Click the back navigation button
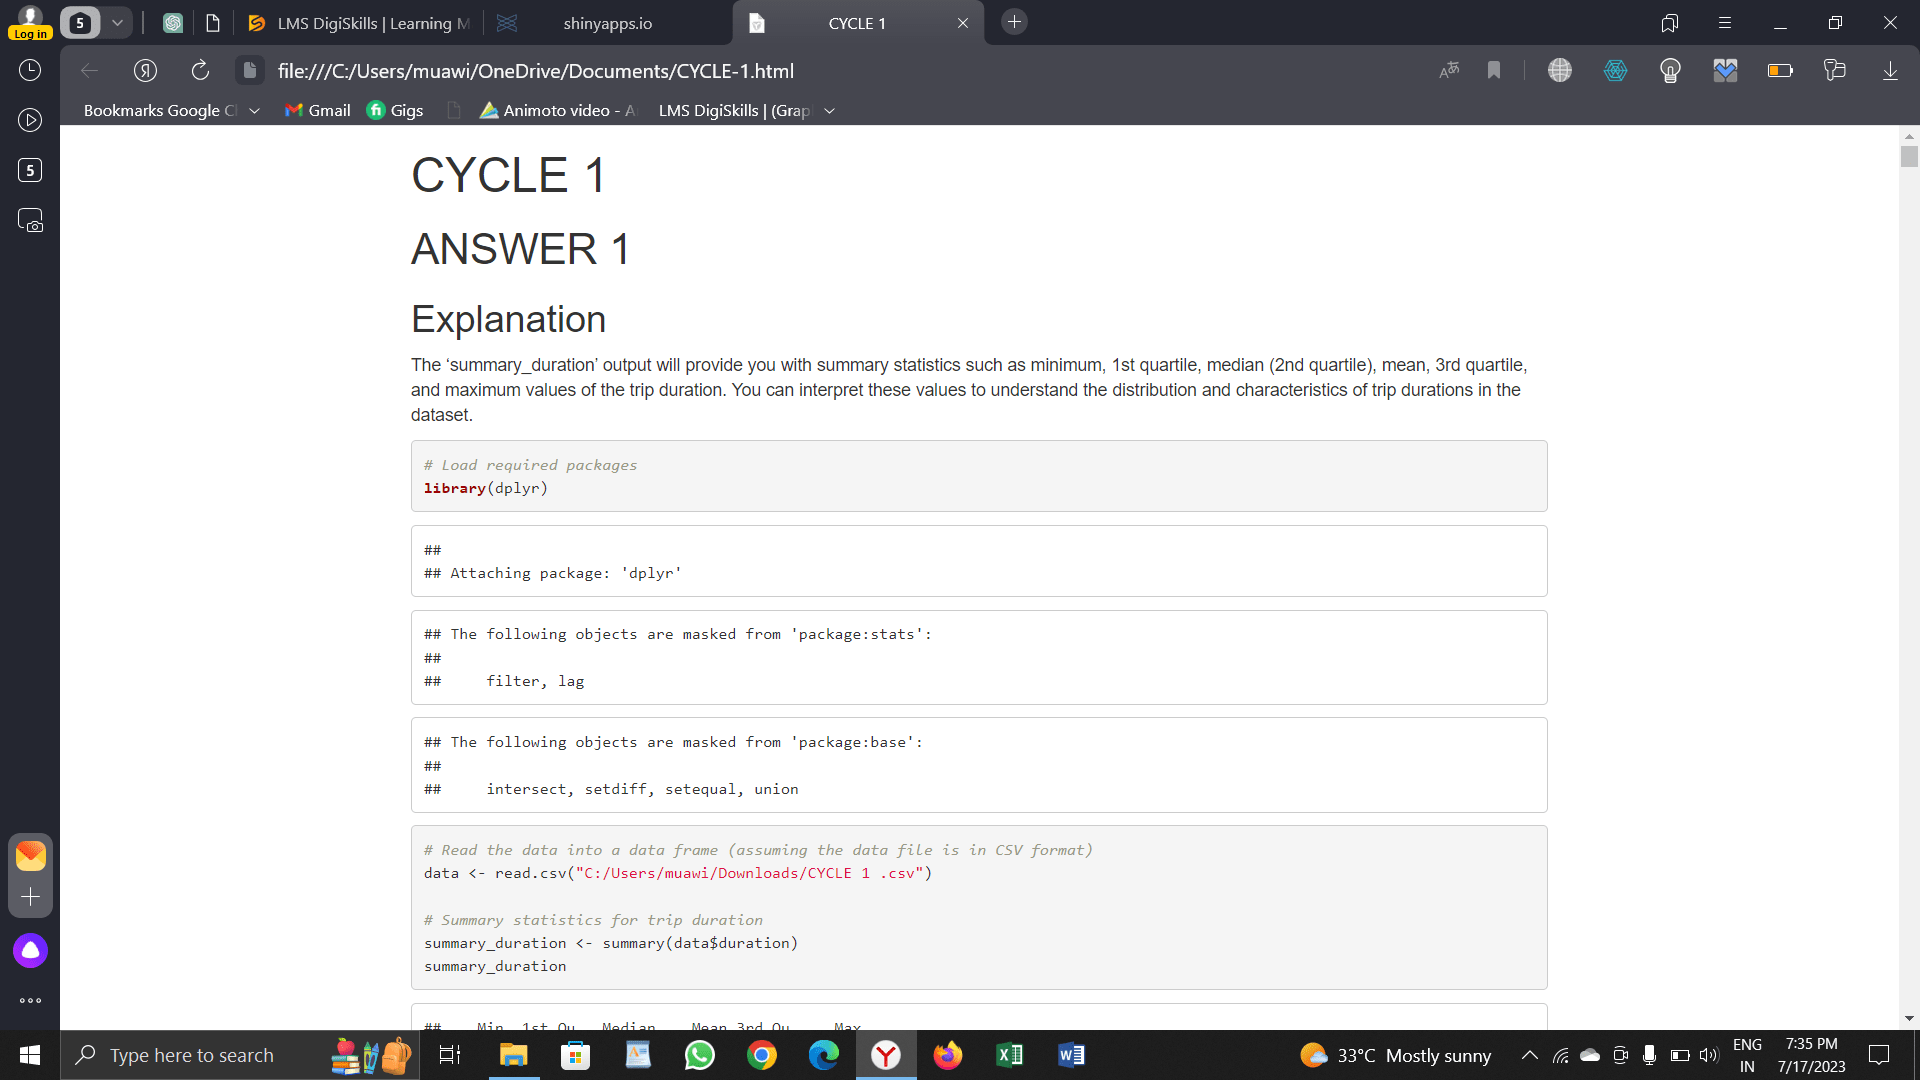 tap(87, 70)
